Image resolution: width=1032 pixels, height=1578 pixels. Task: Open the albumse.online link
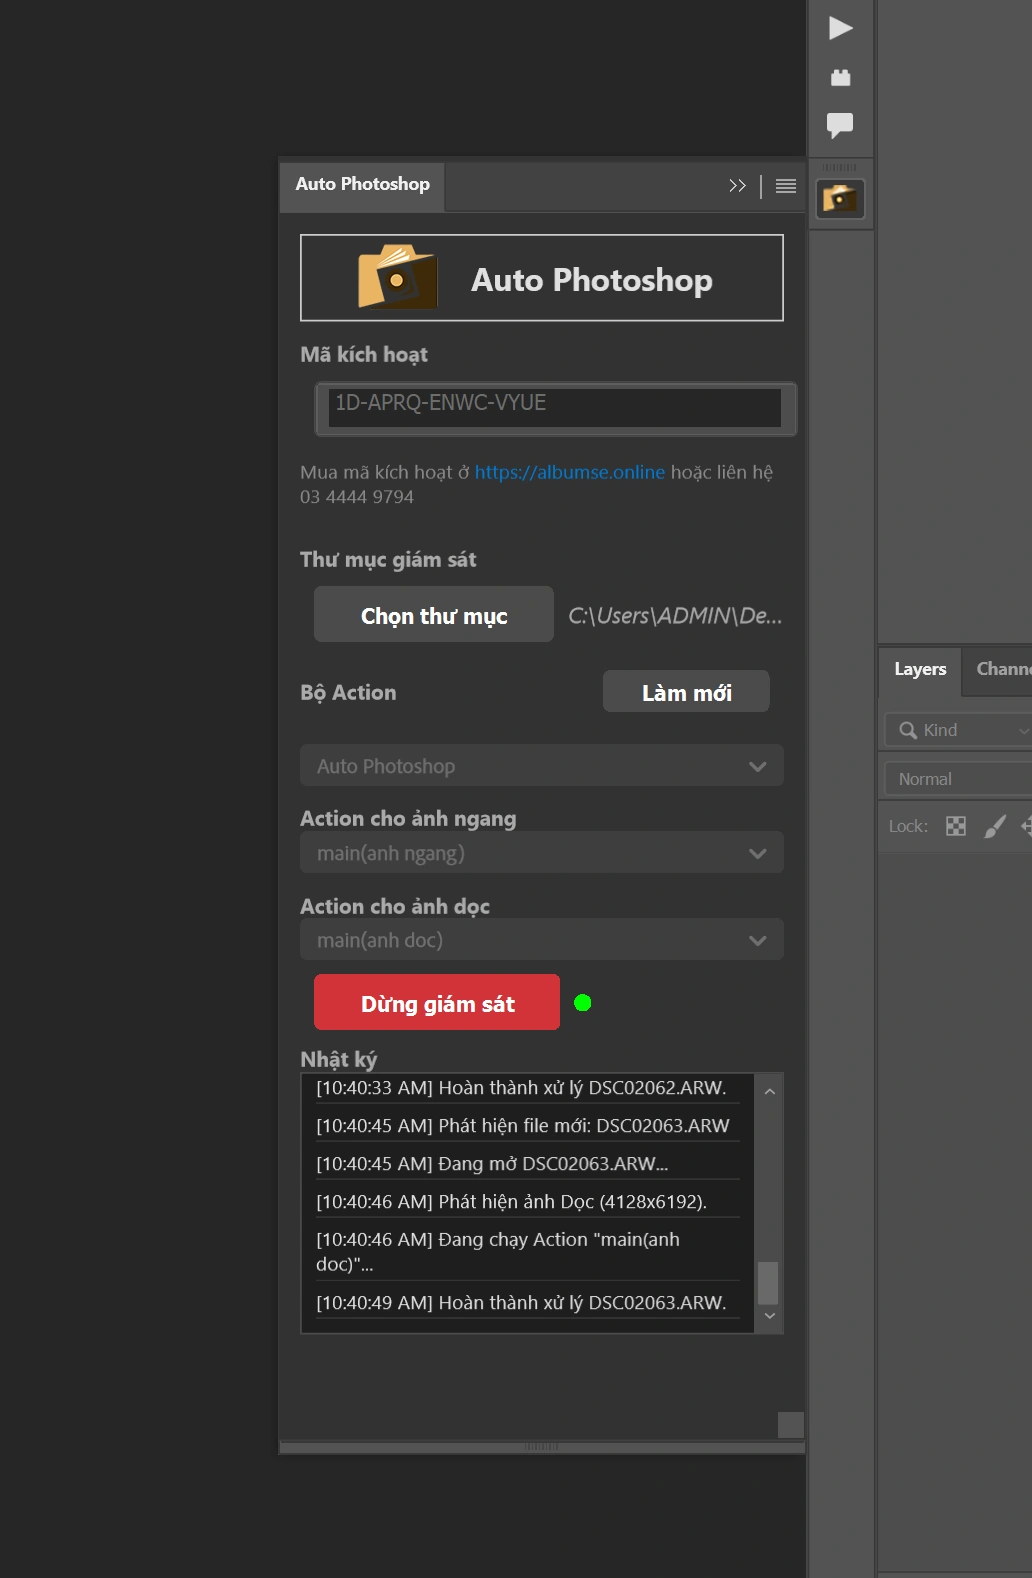569,472
